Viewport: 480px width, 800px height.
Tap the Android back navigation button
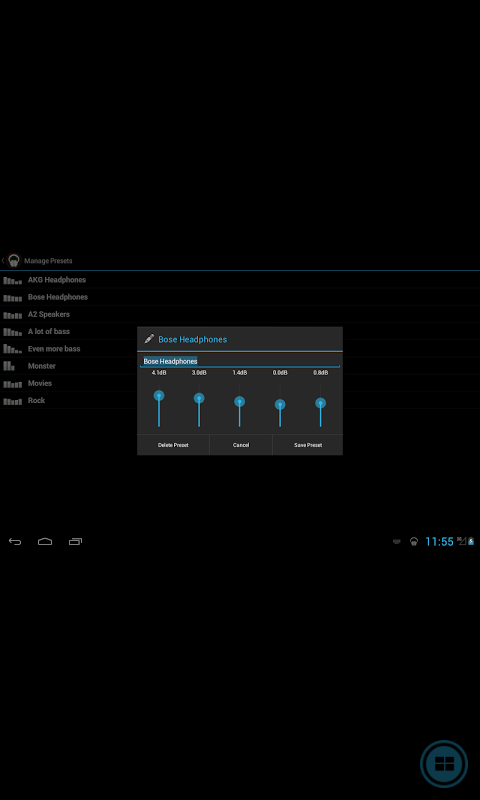15,542
